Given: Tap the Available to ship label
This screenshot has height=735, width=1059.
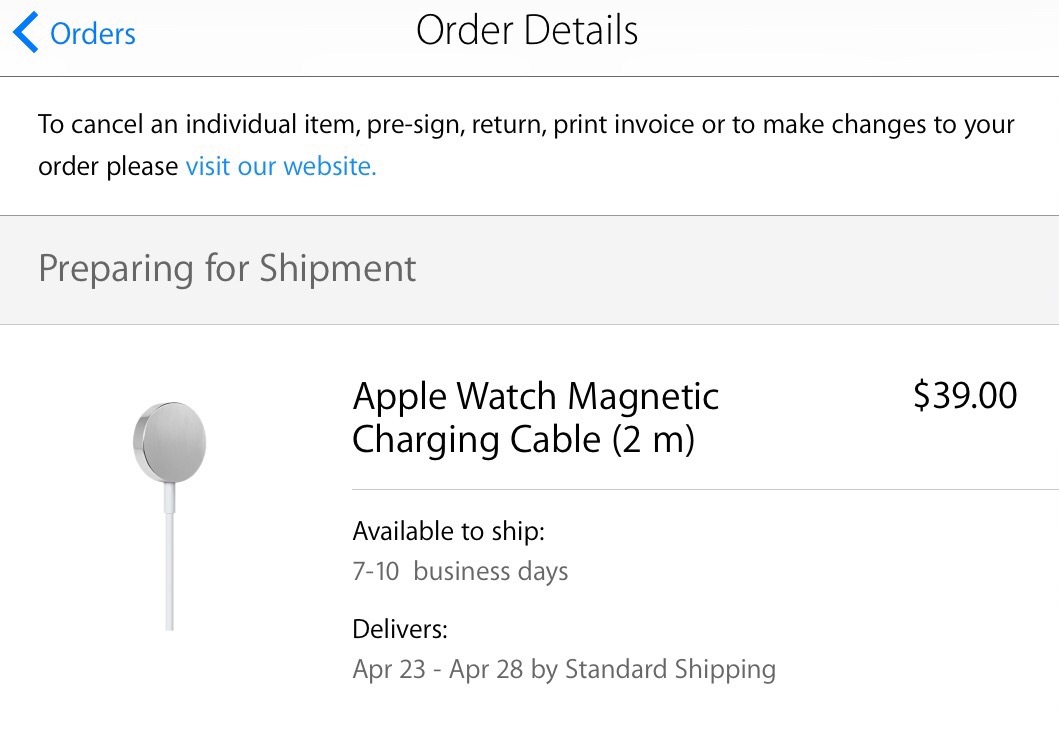Looking at the screenshot, I should (448, 531).
